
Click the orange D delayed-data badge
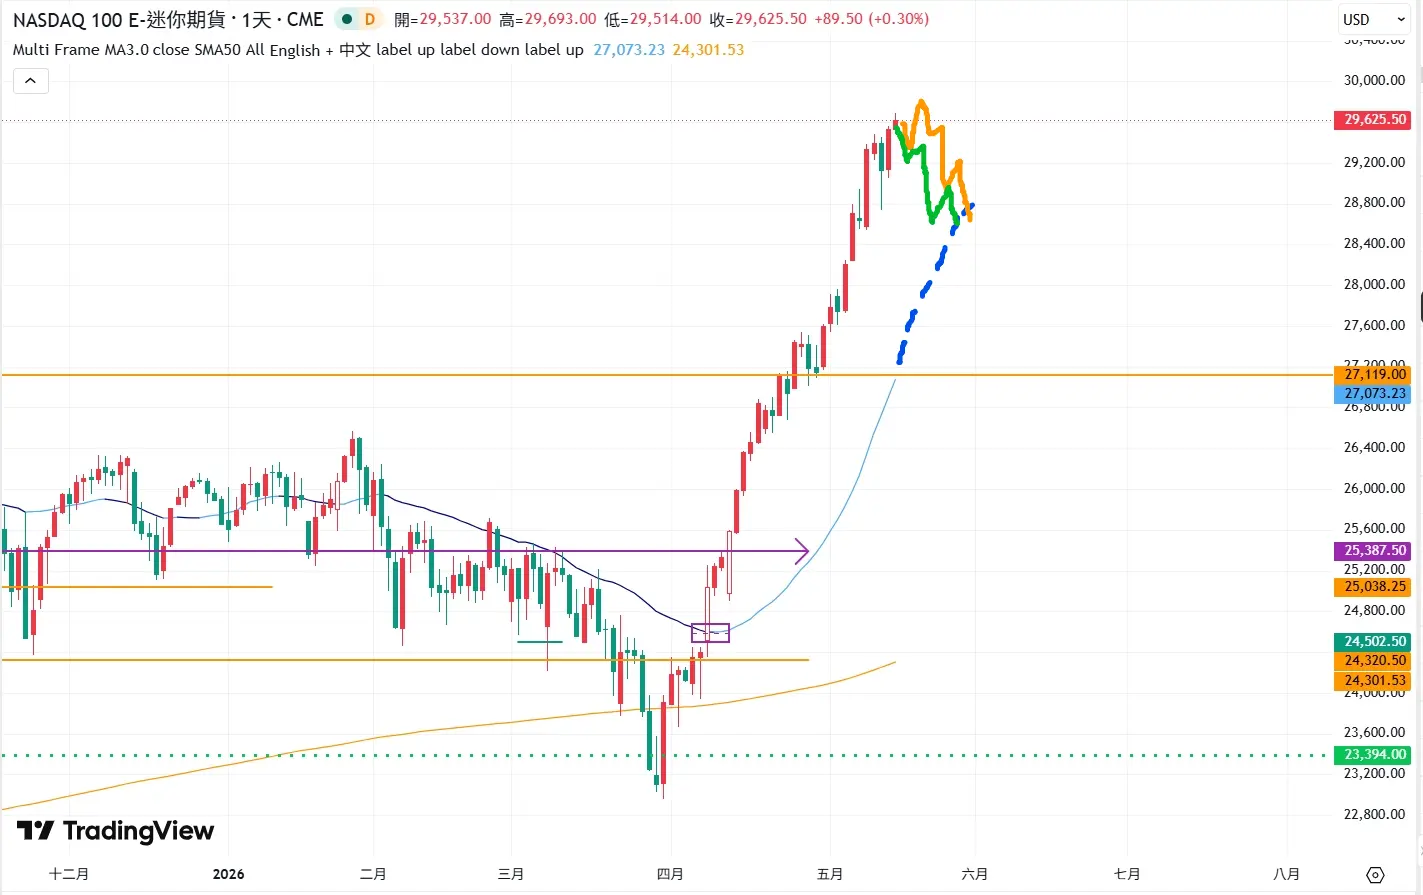point(370,19)
